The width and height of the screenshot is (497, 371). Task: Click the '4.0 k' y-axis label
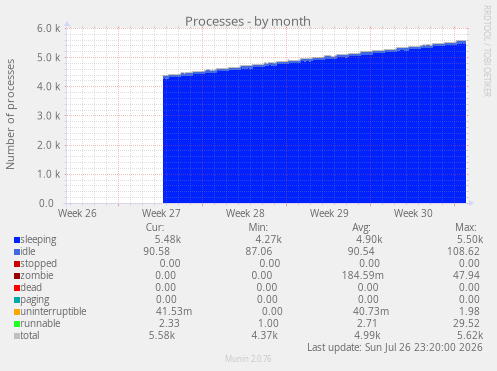(x=49, y=87)
